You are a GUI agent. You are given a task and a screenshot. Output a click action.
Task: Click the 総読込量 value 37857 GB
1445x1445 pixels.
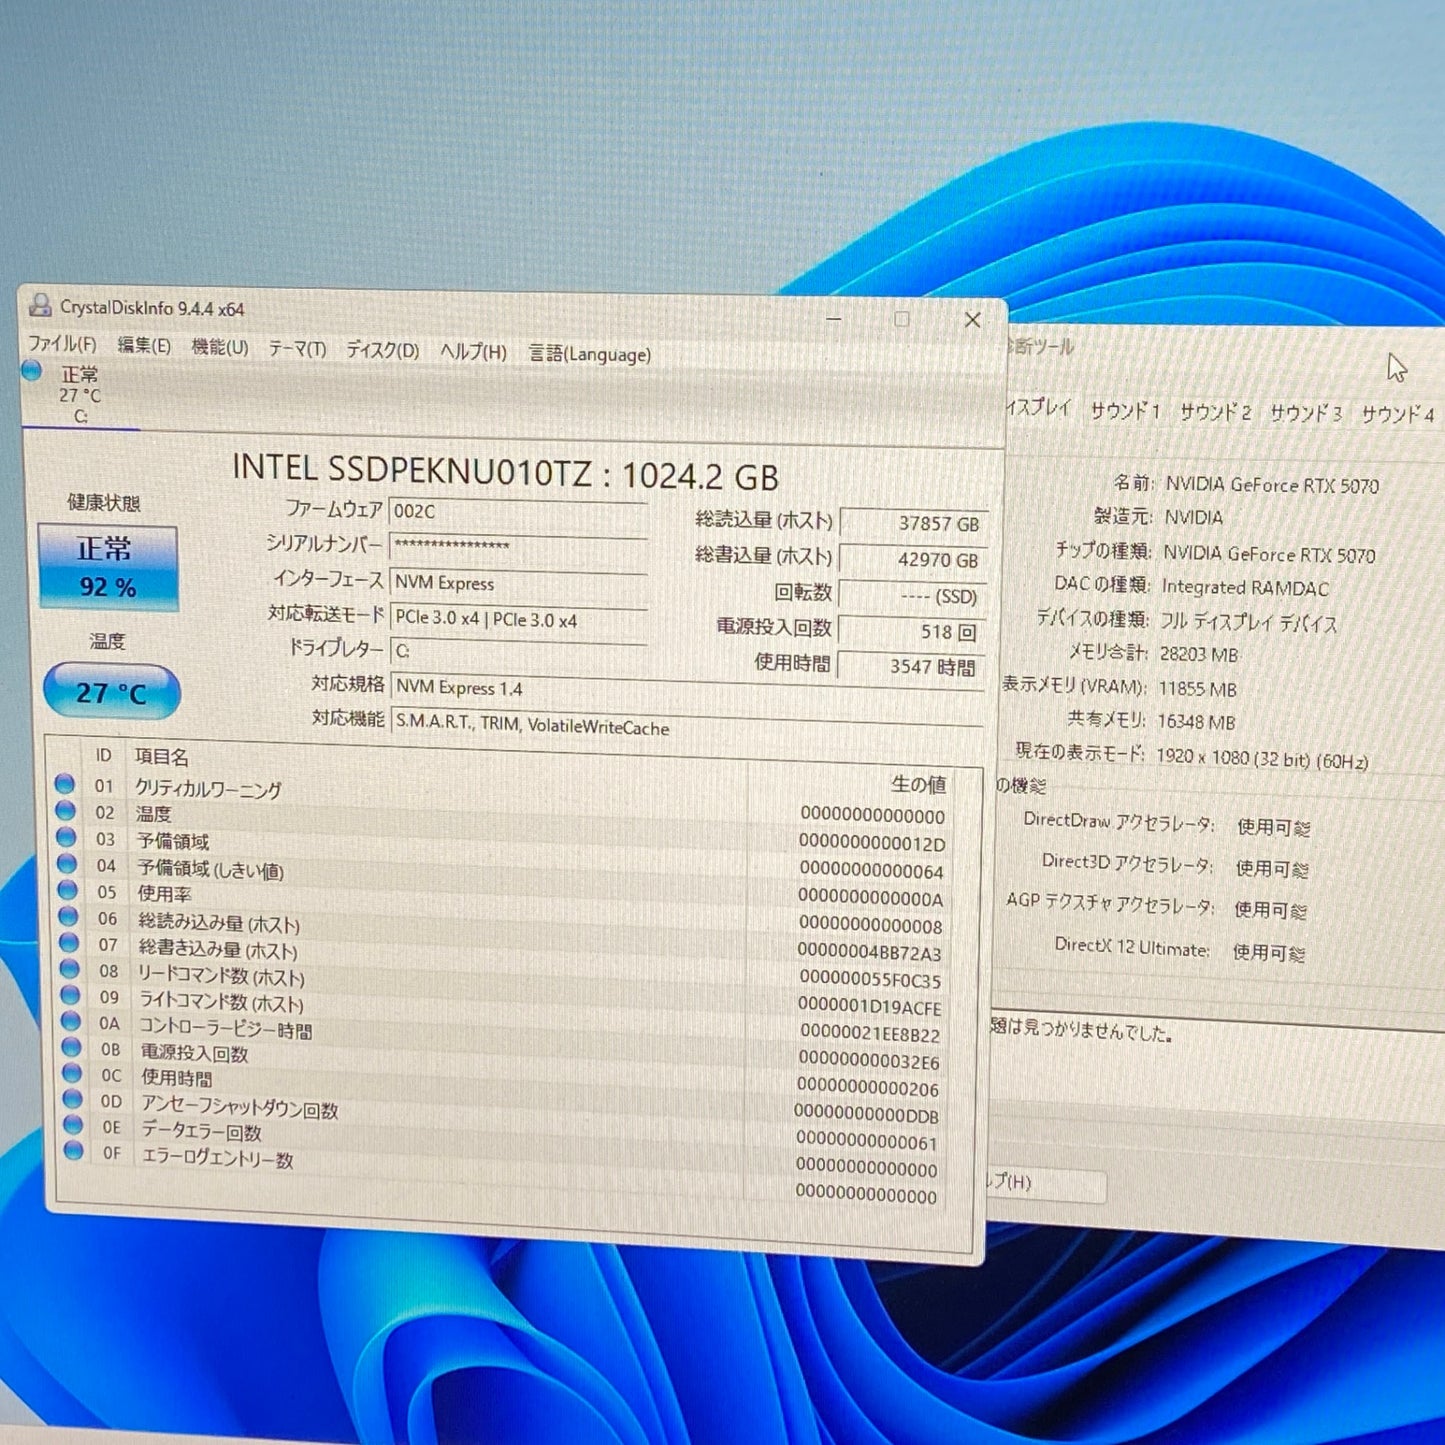pos(914,523)
